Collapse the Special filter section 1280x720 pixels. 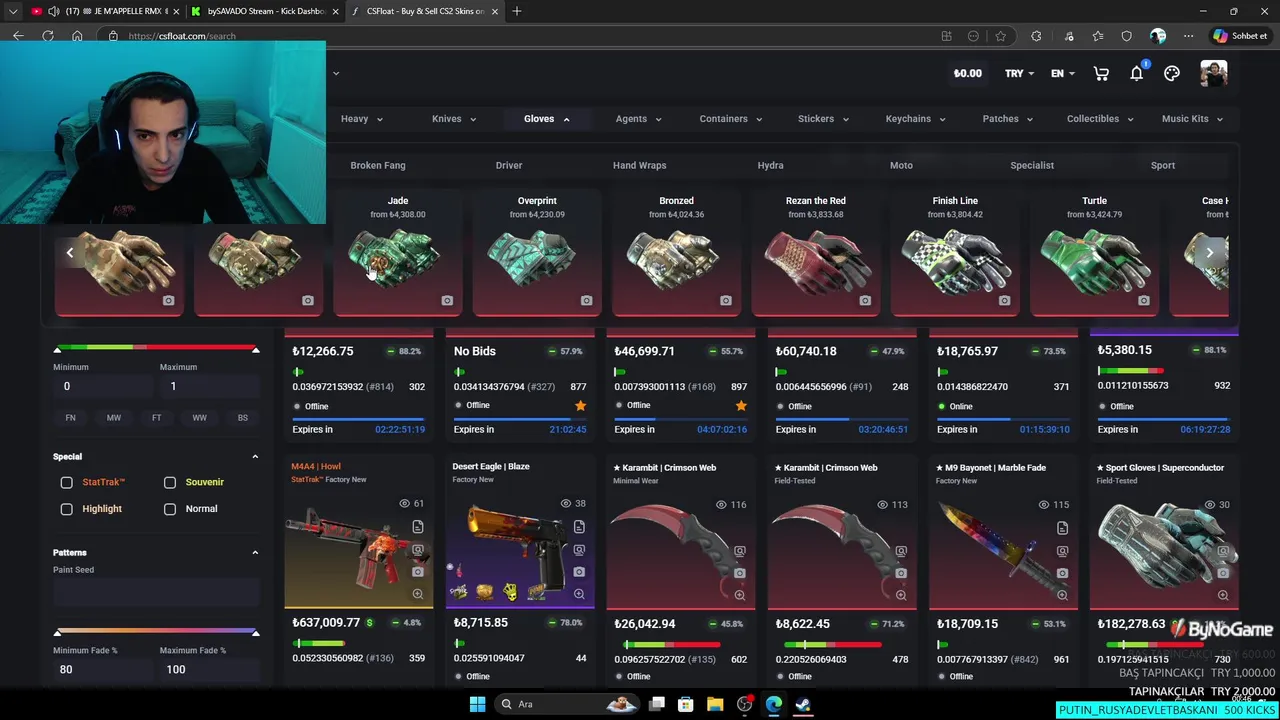pos(255,457)
